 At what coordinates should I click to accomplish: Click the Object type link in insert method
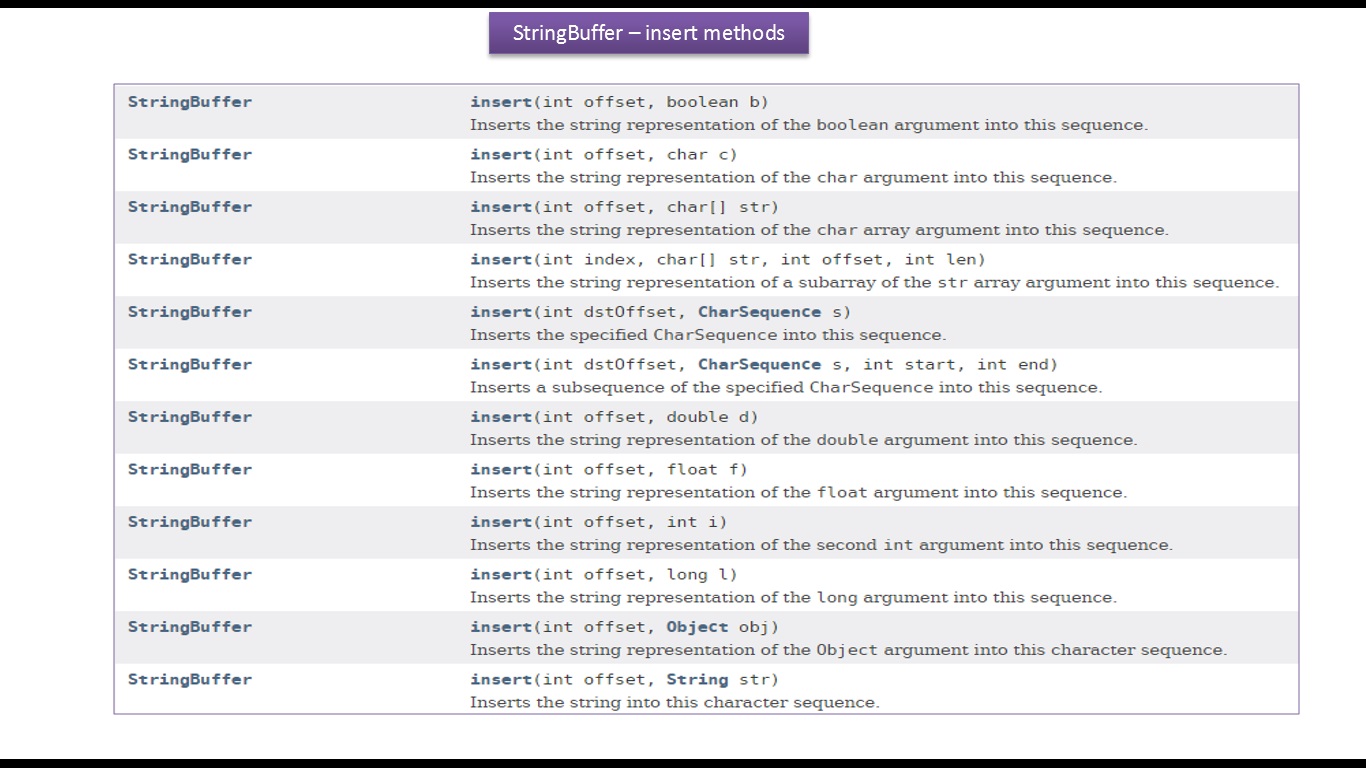tap(697, 627)
